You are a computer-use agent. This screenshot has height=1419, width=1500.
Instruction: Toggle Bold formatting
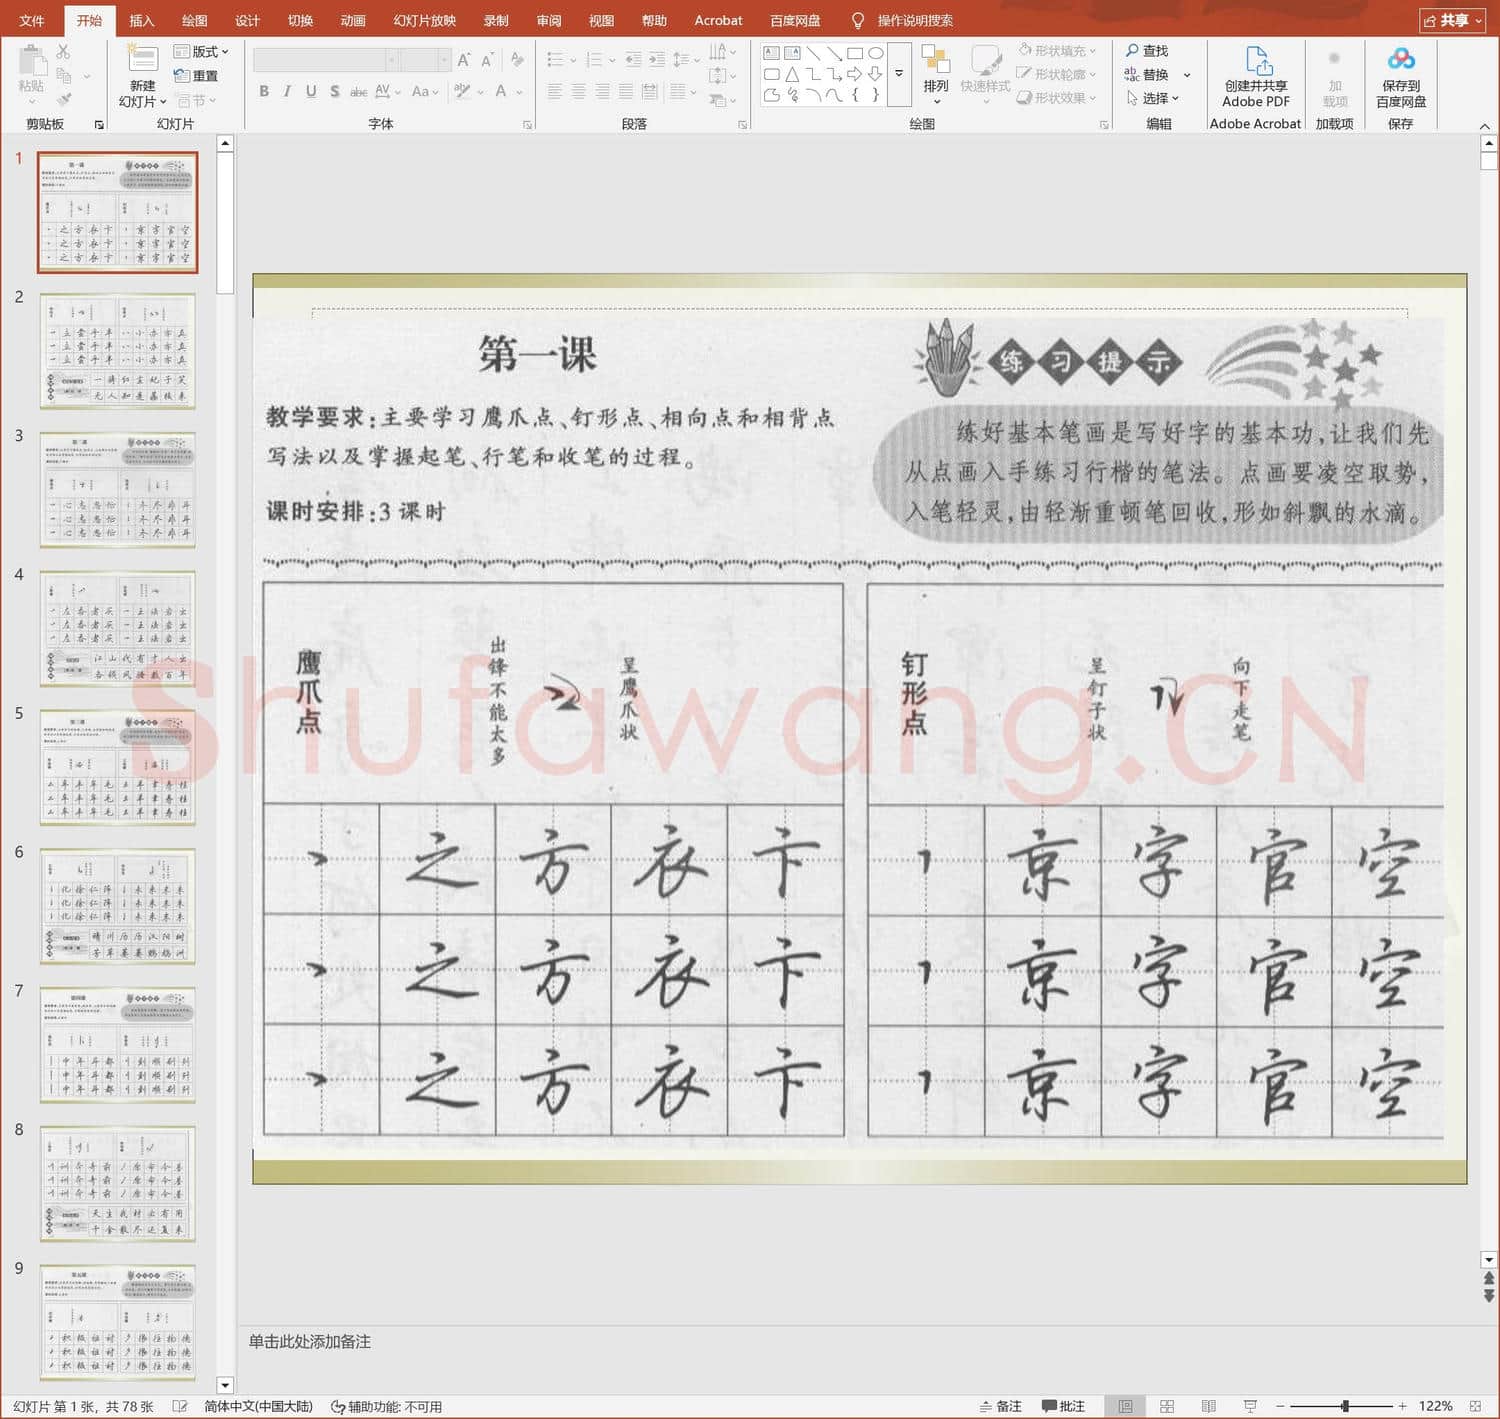point(264,91)
